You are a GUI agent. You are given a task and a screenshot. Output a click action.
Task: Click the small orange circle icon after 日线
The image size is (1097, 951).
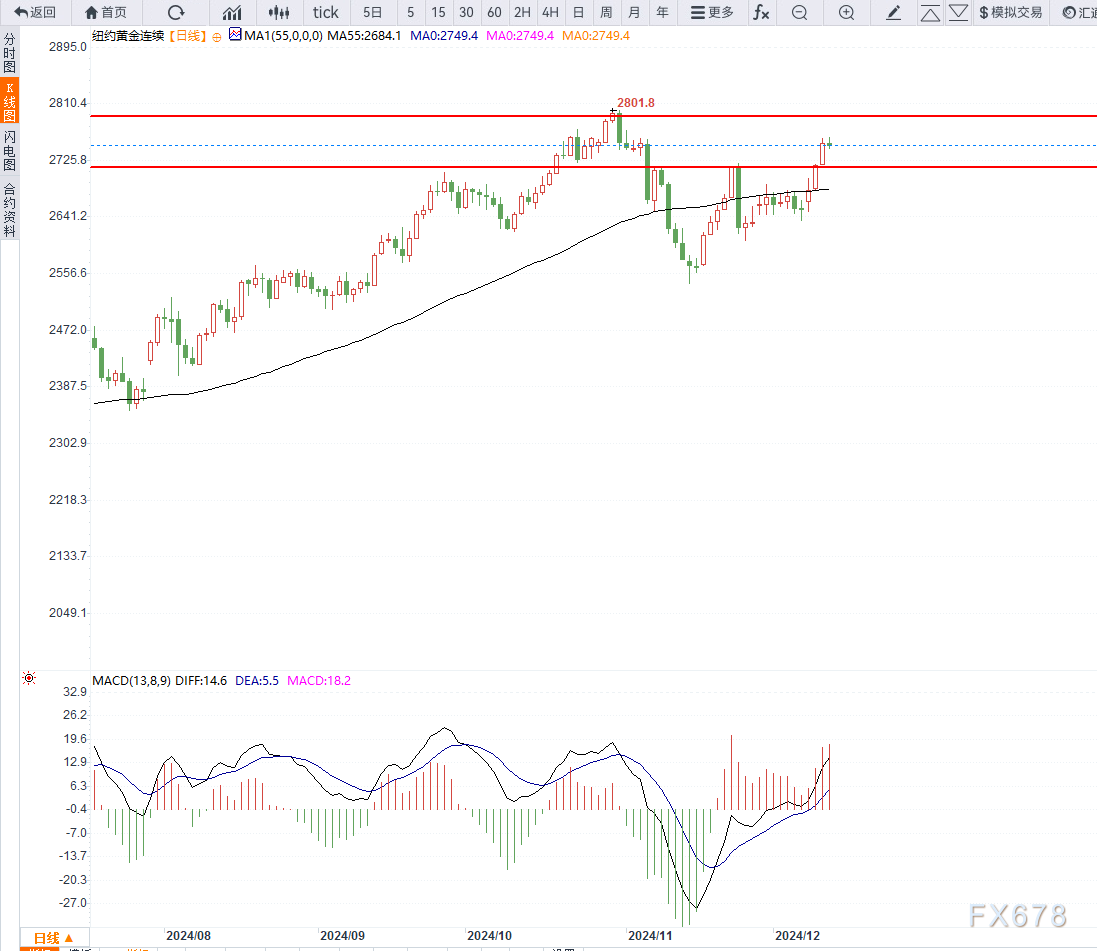216,36
